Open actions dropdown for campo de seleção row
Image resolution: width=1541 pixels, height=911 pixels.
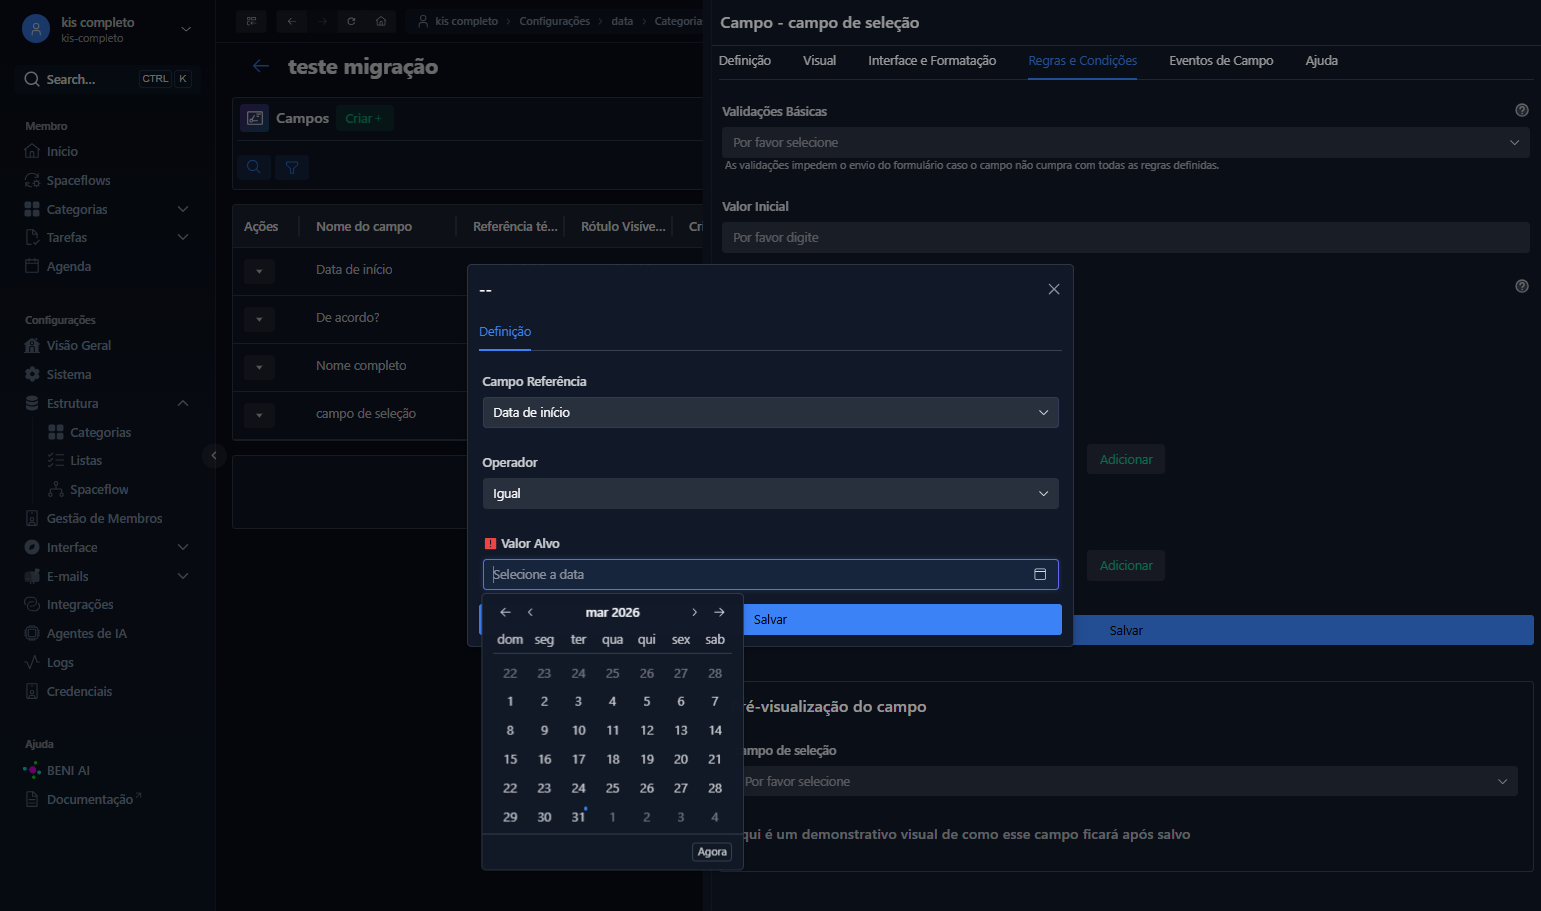pos(259,415)
